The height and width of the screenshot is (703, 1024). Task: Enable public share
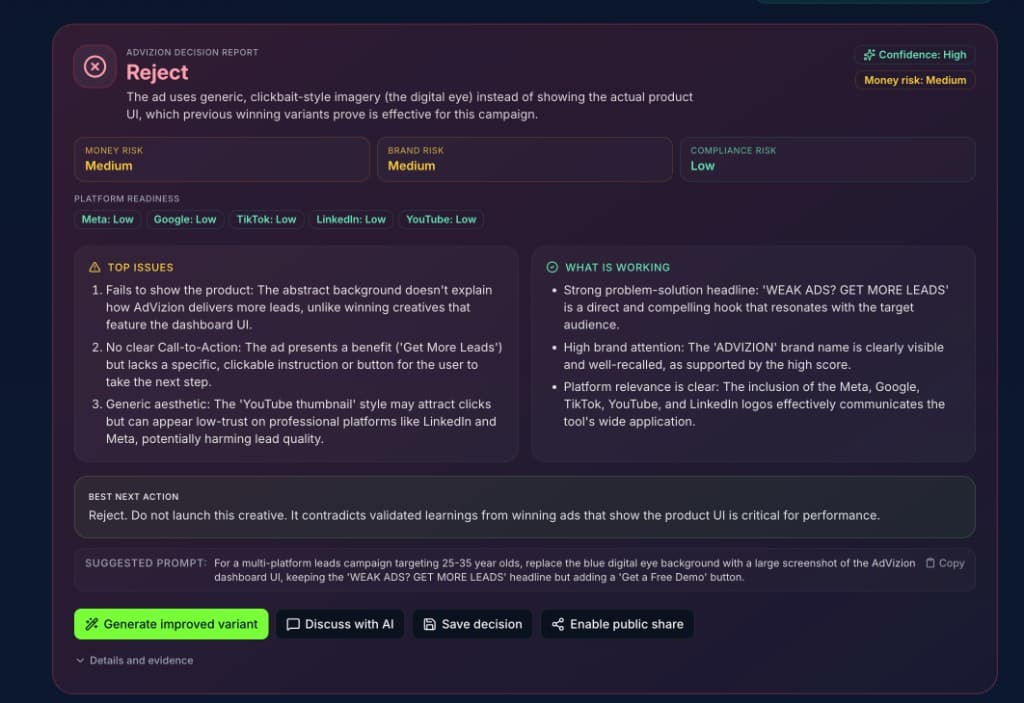pyautogui.click(x=617, y=624)
